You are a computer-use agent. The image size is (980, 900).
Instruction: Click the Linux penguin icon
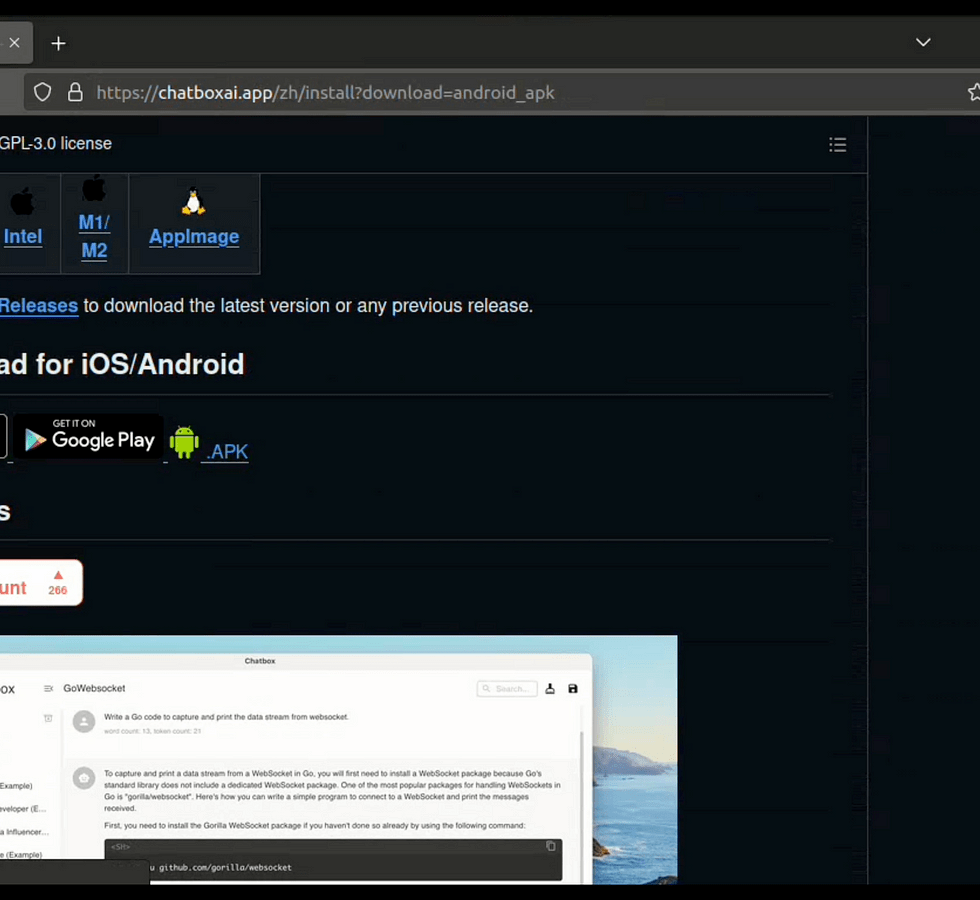pyautogui.click(x=193, y=202)
